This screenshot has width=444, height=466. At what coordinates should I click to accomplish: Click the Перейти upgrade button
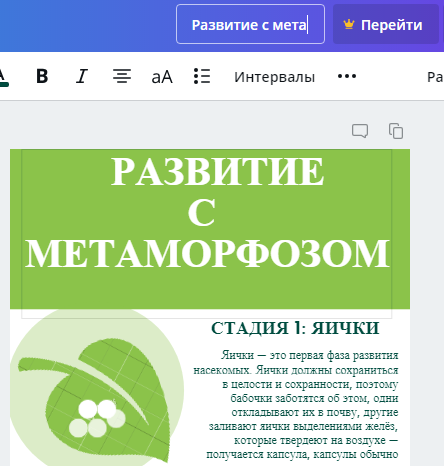[x=386, y=24]
